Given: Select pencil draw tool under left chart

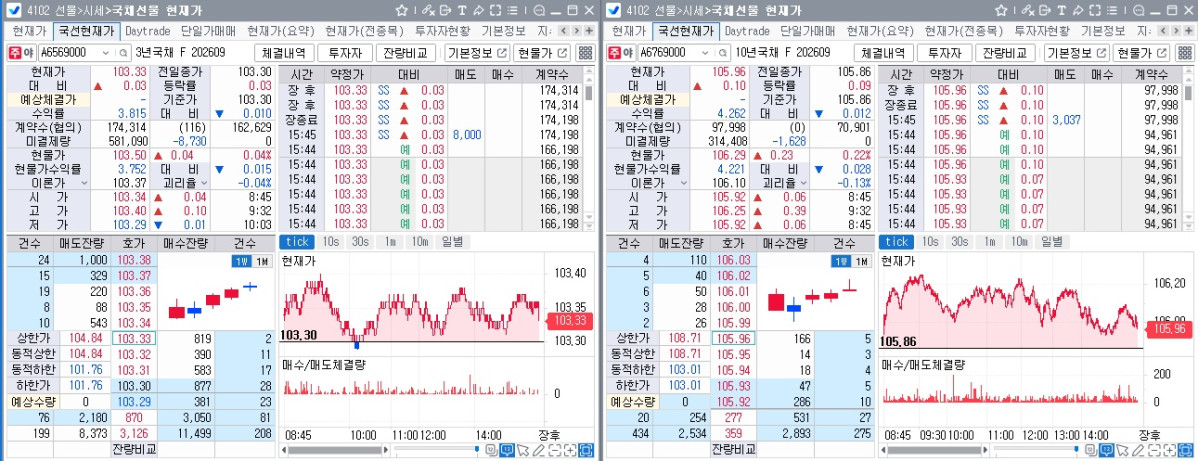Looking at the screenshot, I should click(x=539, y=450).
